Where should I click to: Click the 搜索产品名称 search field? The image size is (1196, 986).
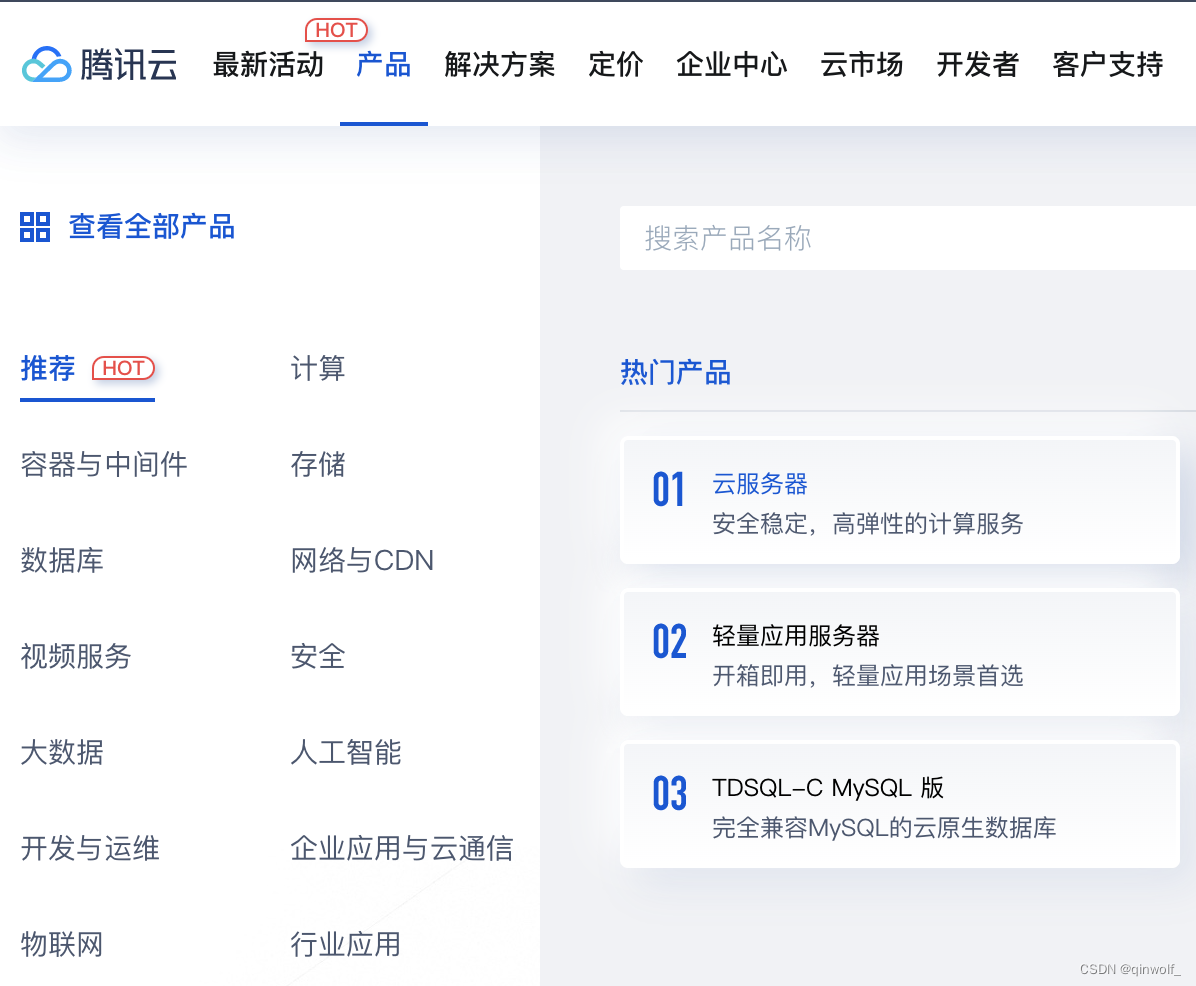pos(900,238)
